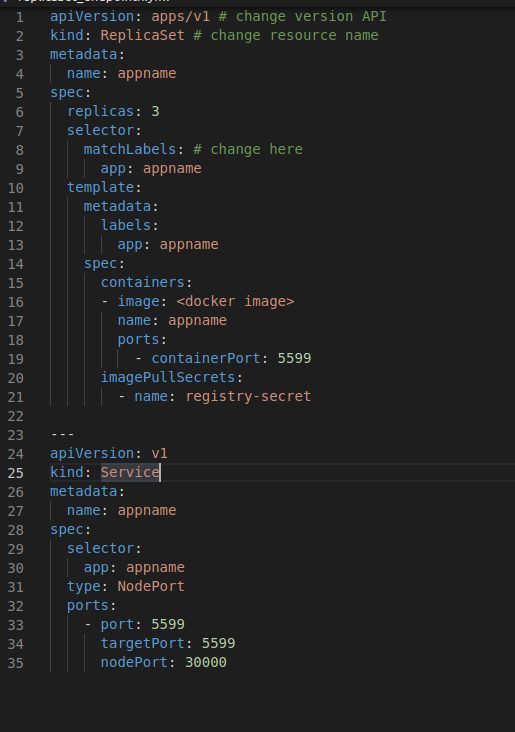Click the appname value on line 30
Image resolution: width=515 pixels, height=732 pixels.
coord(155,568)
